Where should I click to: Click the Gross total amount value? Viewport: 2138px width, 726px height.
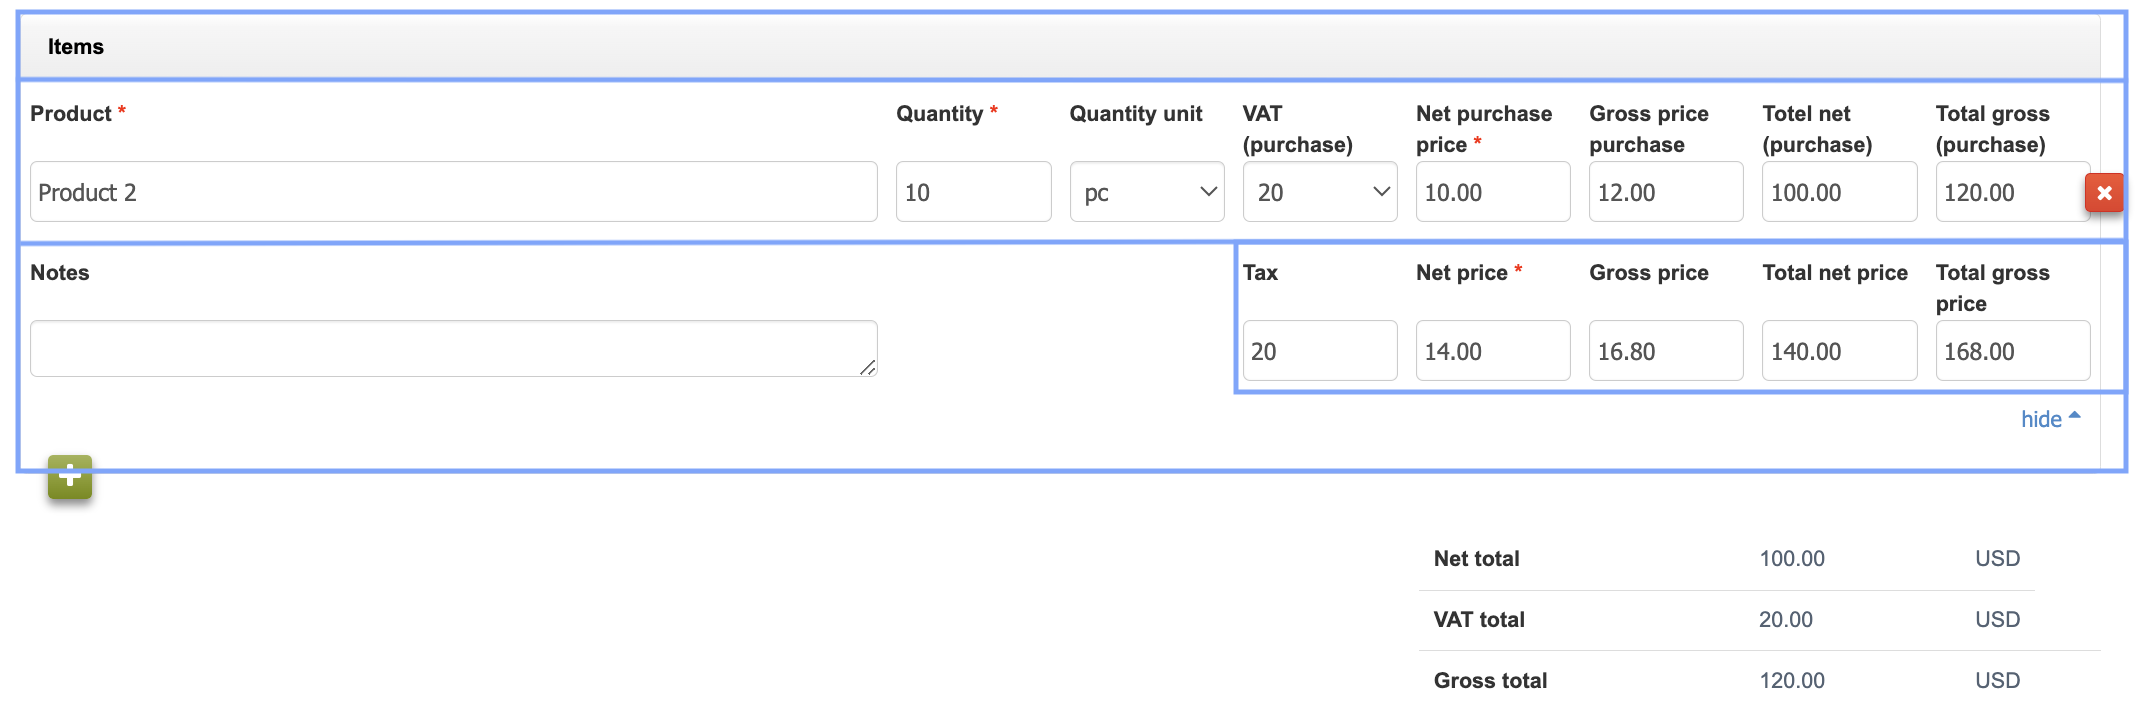pos(1791,681)
